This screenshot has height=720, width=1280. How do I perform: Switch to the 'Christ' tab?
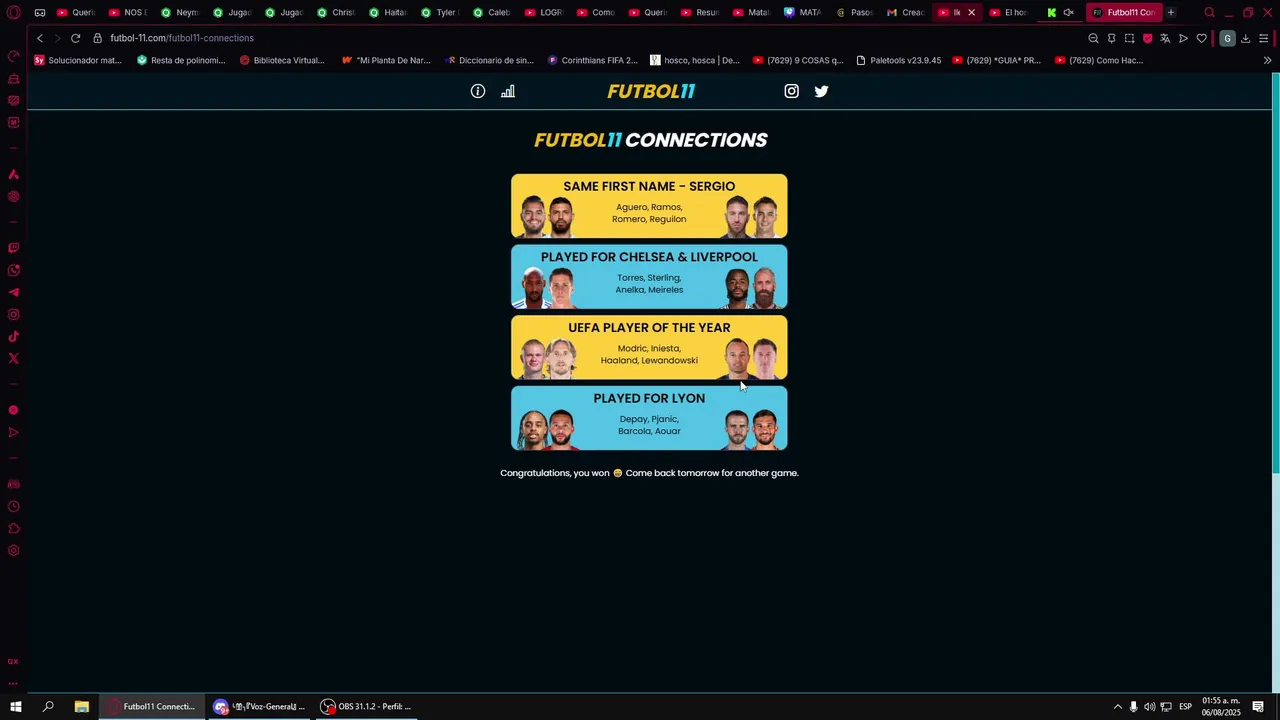pyautogui.click(x=335, y=13)
